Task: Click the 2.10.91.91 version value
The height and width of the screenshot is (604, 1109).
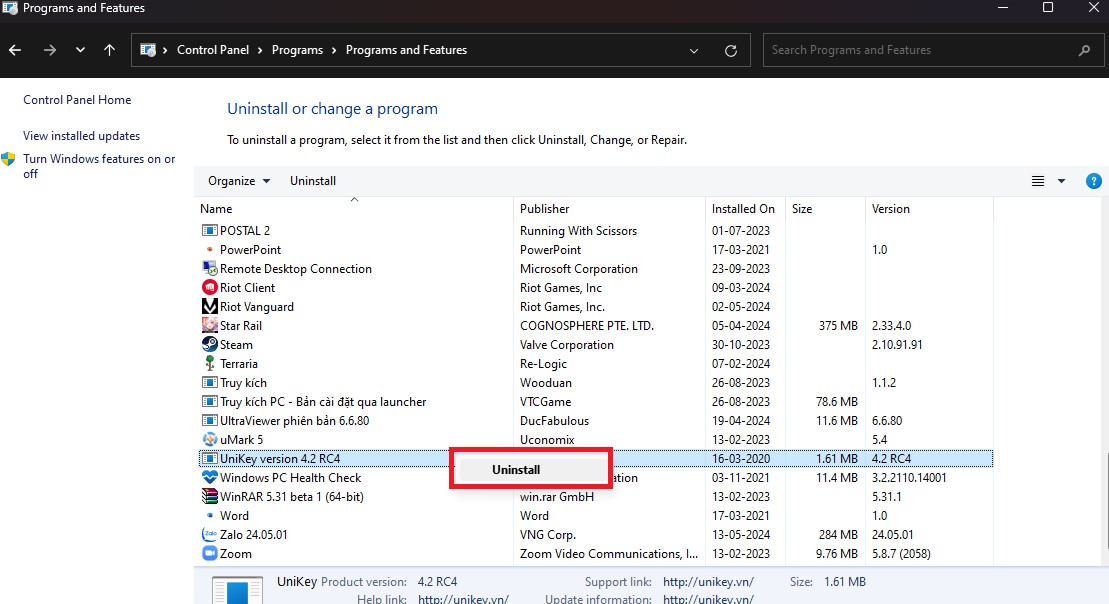Action: [x=897, y=345]
